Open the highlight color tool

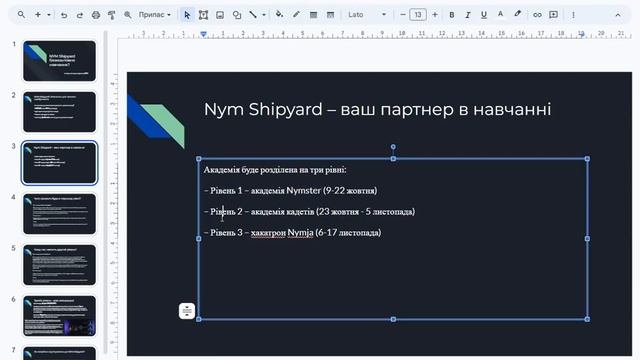(x=518, y=15)
